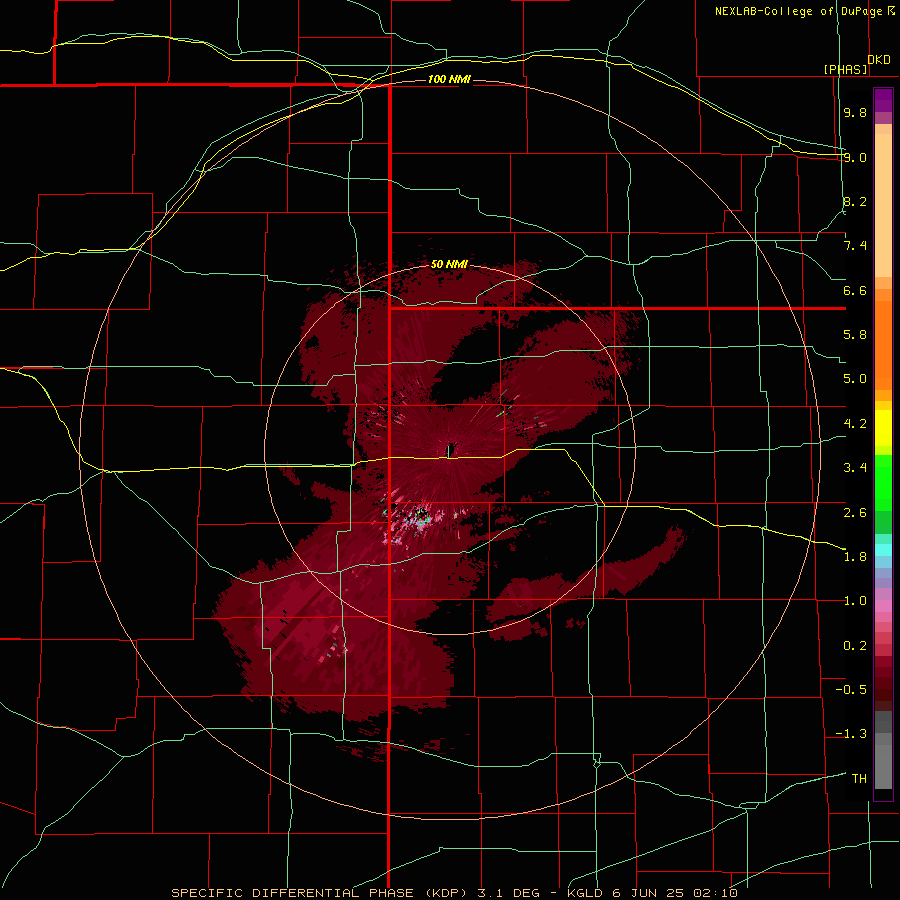Click the 2.6 color scale value
900x900 pixels.
tap(855, 513)
